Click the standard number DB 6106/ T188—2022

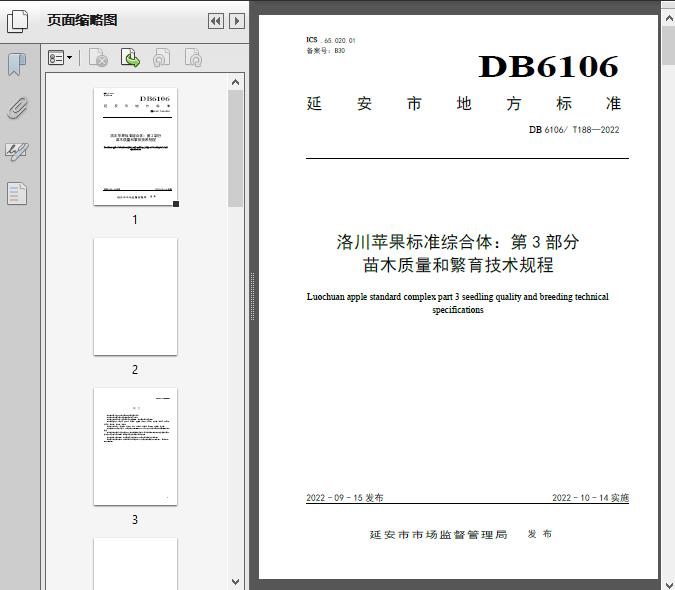pos(574,130)
